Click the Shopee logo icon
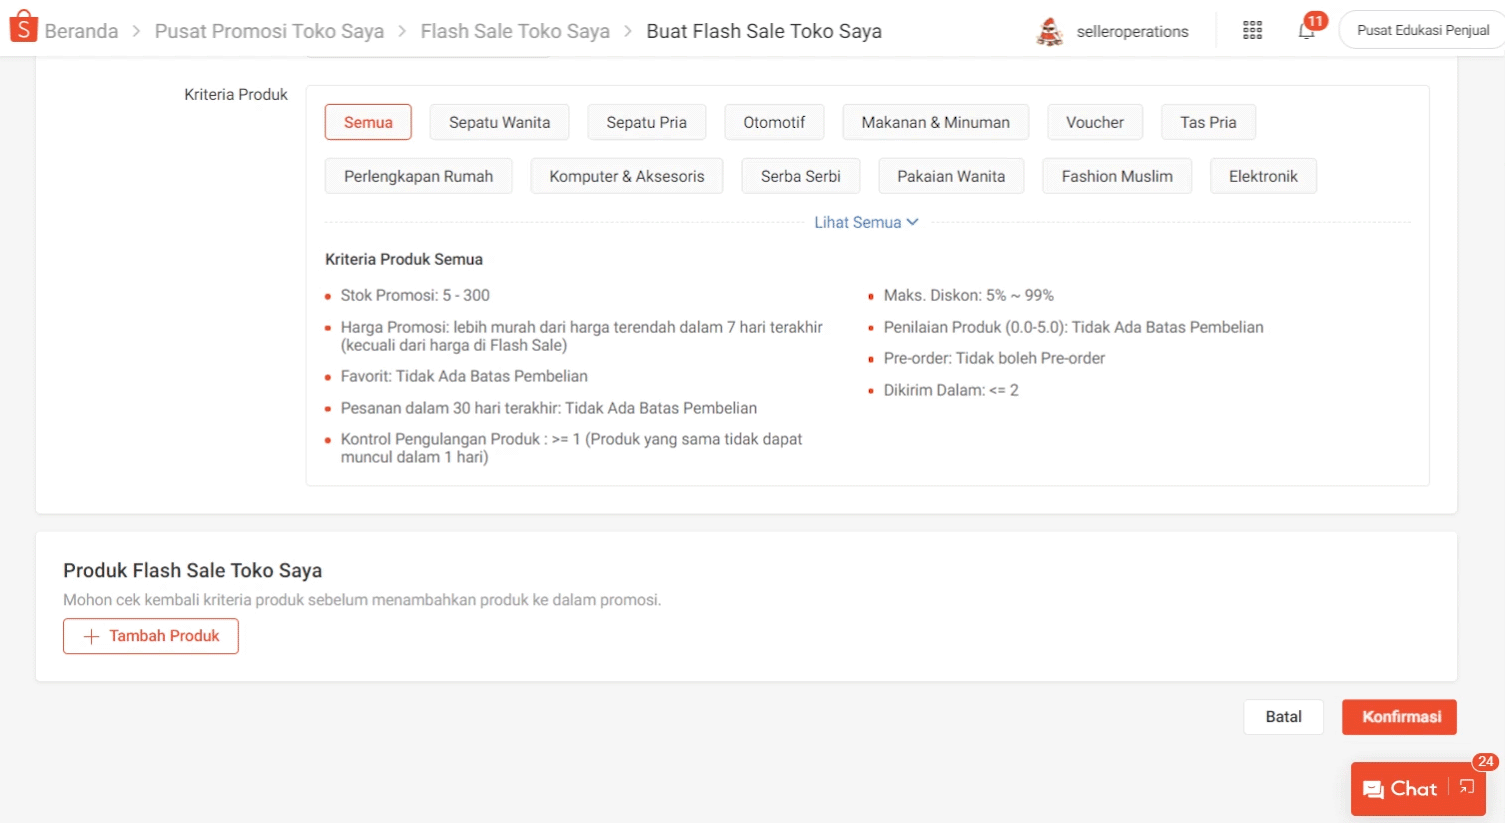The width and height of the screenshot is (1505, 823). (22, 28)
